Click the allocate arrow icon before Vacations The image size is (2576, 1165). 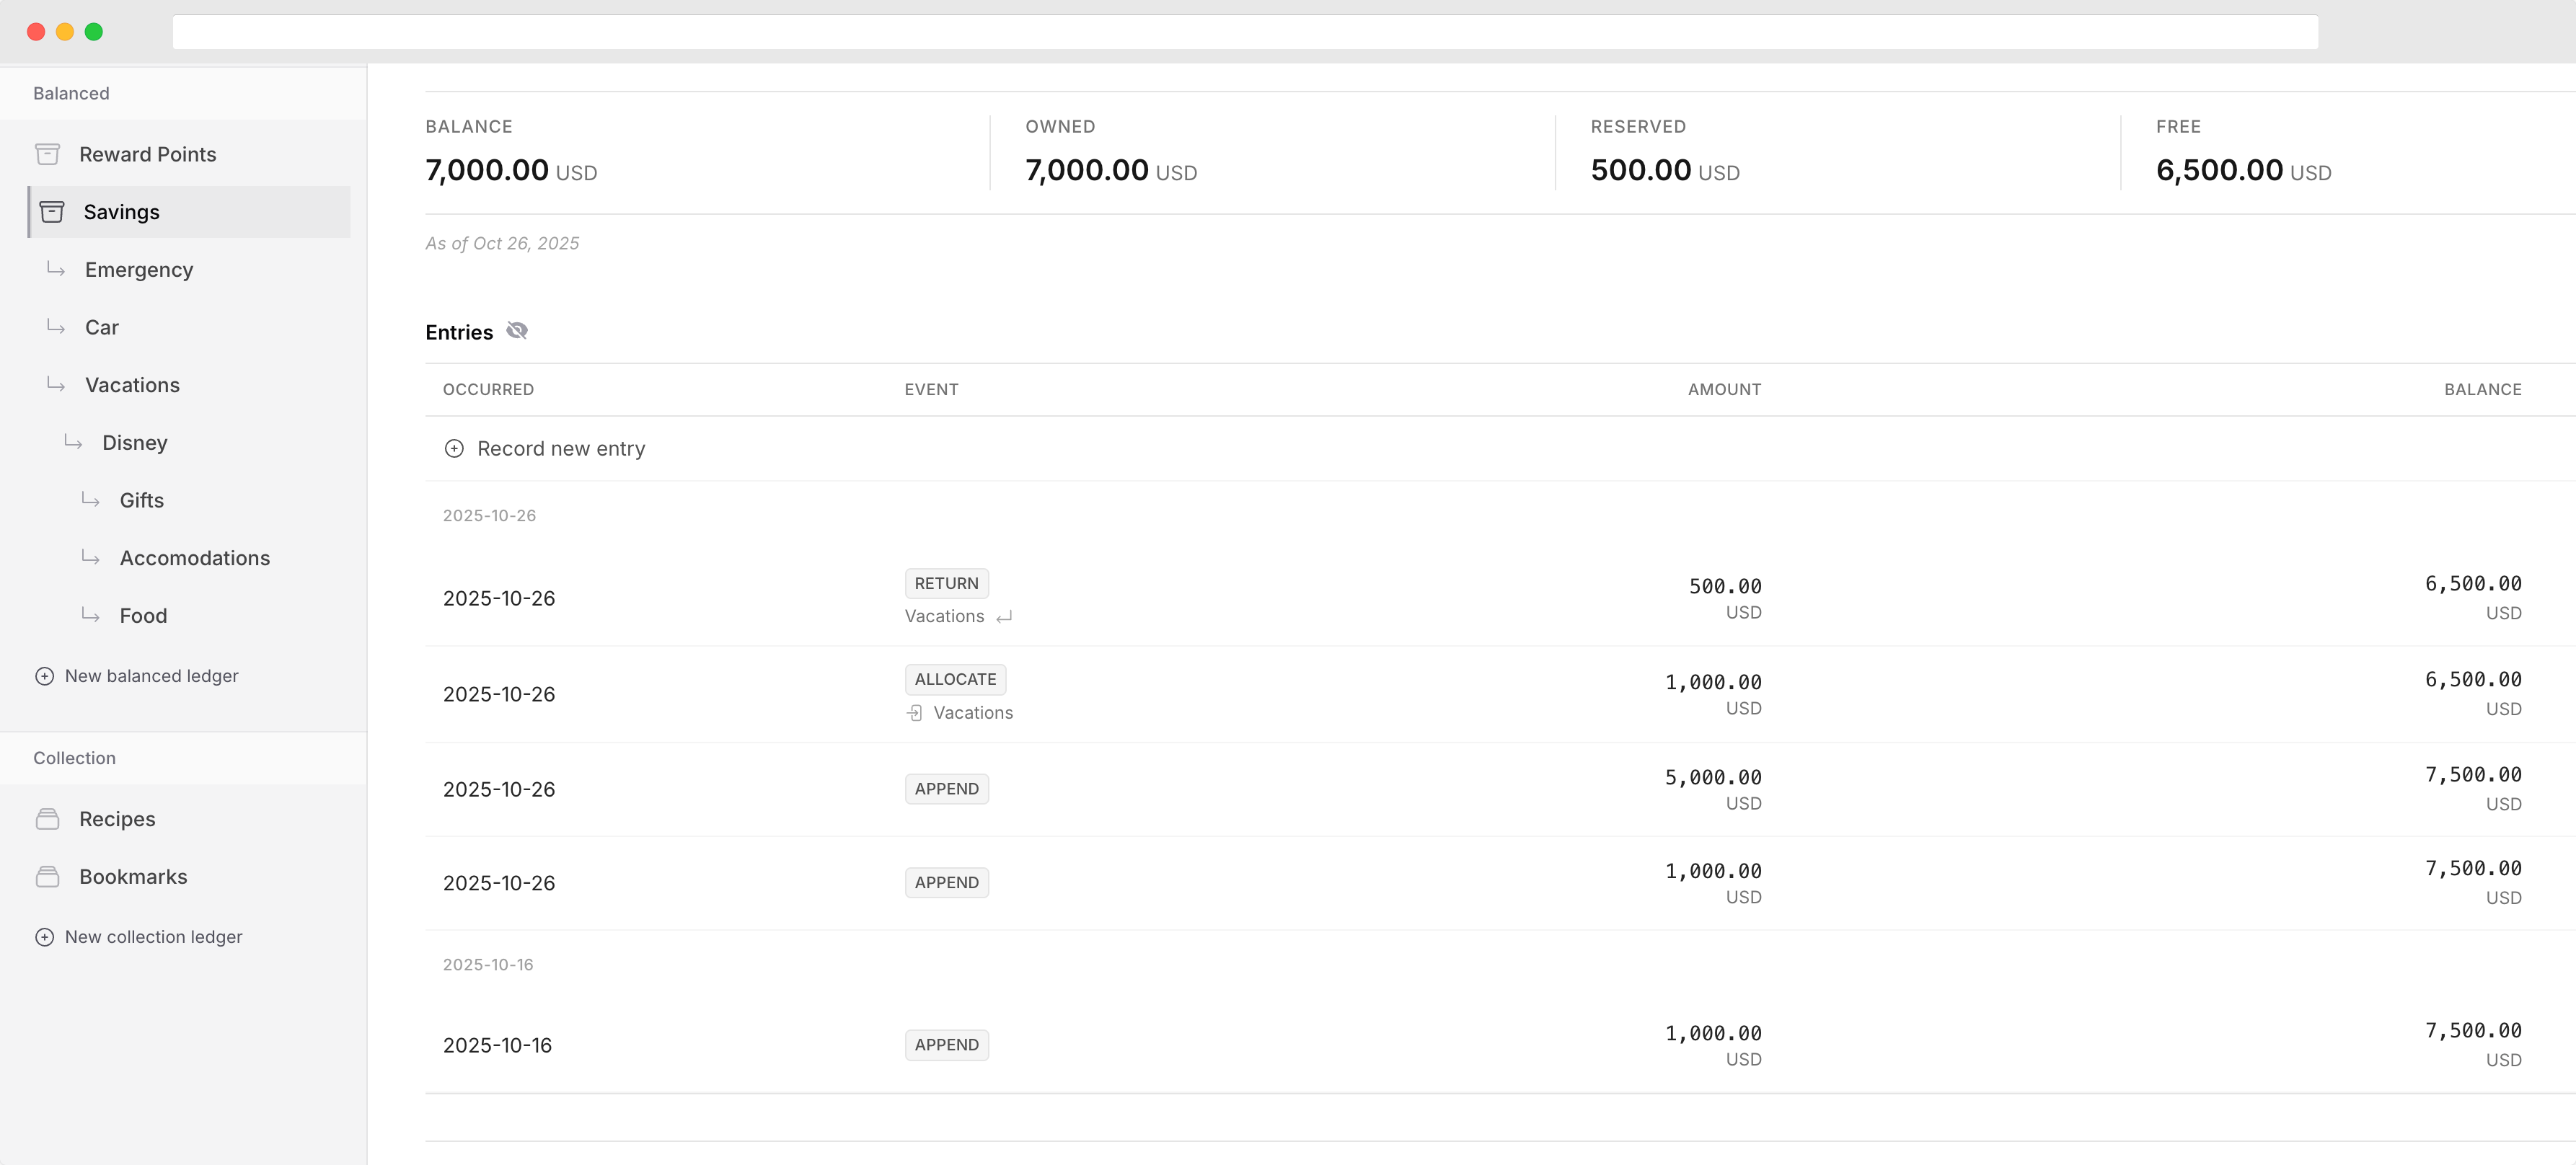click(x=914, y=713)
